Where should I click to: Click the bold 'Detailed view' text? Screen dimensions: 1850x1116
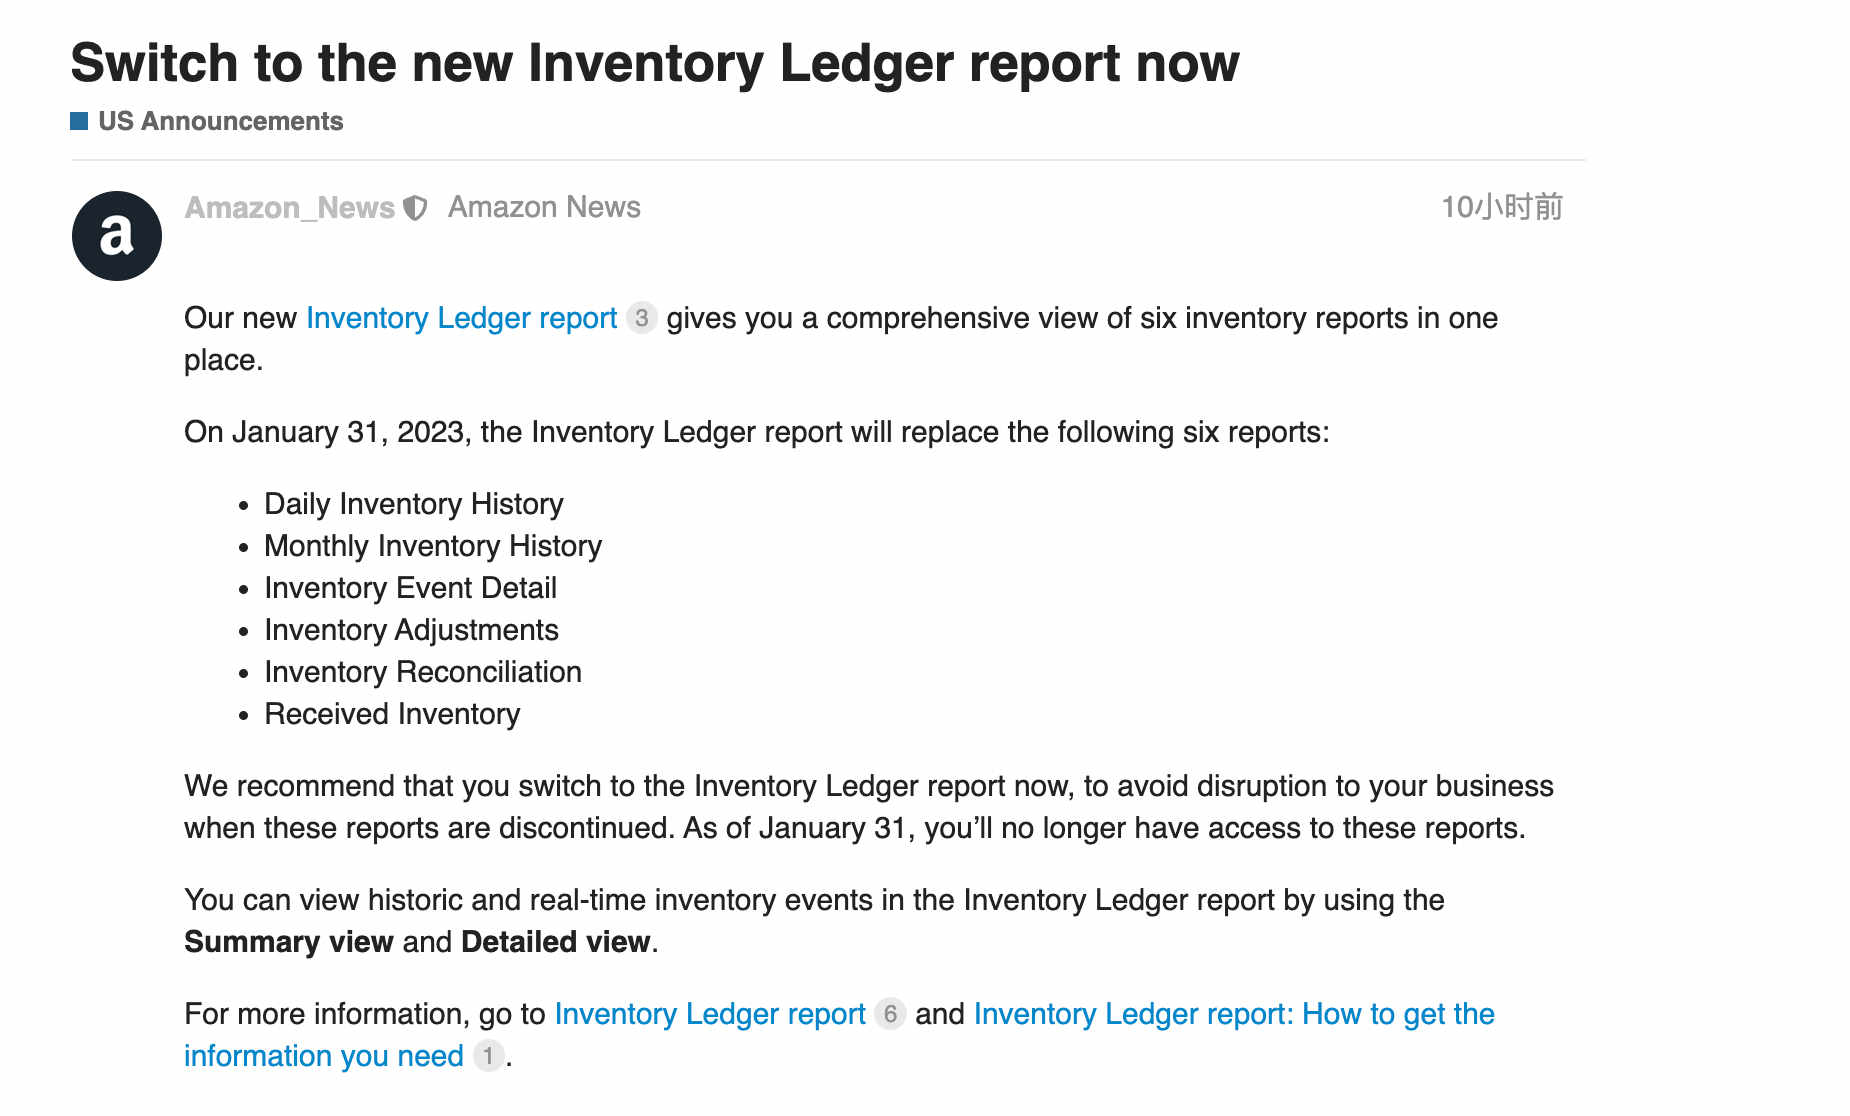(x=556, y=942)
